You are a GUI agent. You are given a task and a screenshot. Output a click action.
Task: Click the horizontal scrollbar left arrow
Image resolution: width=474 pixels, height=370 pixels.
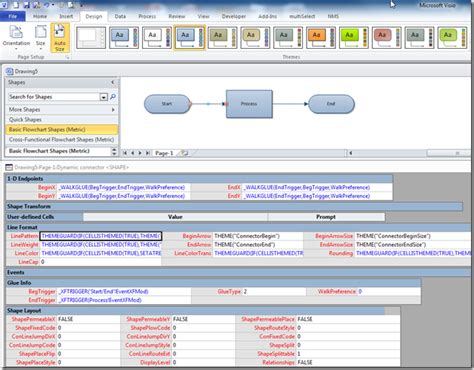(x=351, y=153)
